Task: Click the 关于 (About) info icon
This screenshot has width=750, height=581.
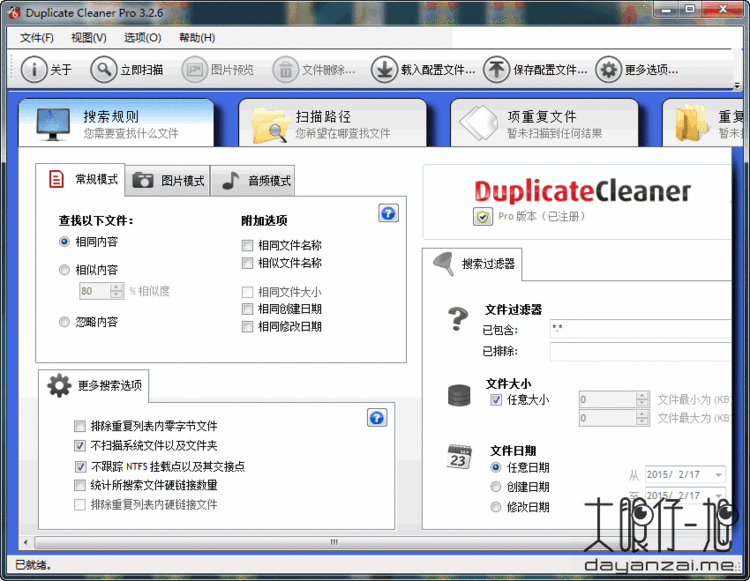Action: (x=33, y=70)
